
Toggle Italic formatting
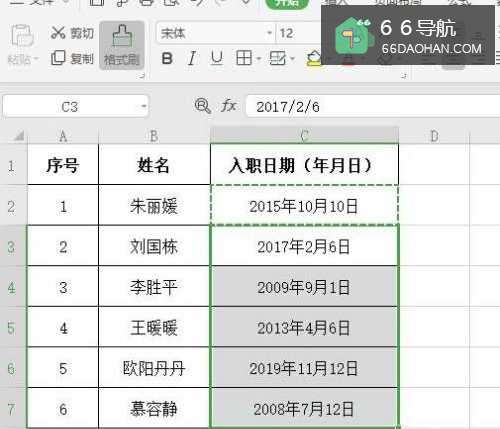tap(192, 59)
